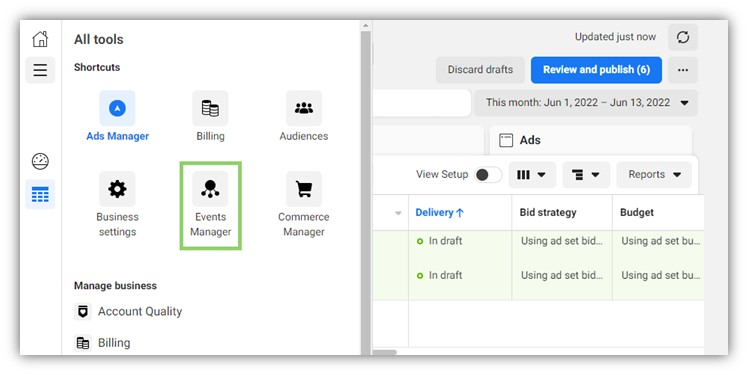The image size is (748, 375).
Task: Launch Commerce Manager cart icon
Action: (x=304, y=189)
